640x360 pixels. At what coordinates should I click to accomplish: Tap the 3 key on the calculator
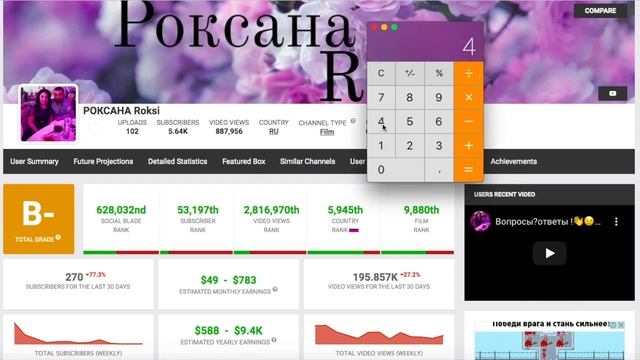tap(439, 146)
